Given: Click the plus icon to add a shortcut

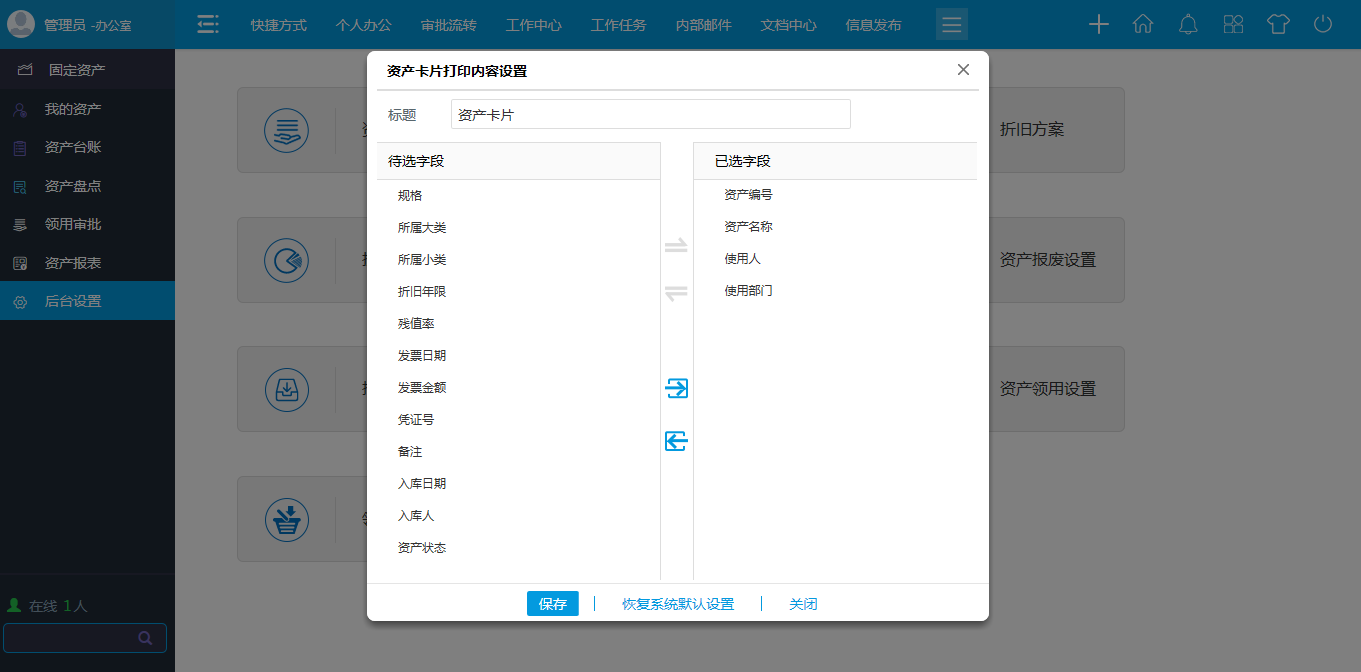Looking at the screenshot, I should pyautogui.click(x=1098, y=24).
